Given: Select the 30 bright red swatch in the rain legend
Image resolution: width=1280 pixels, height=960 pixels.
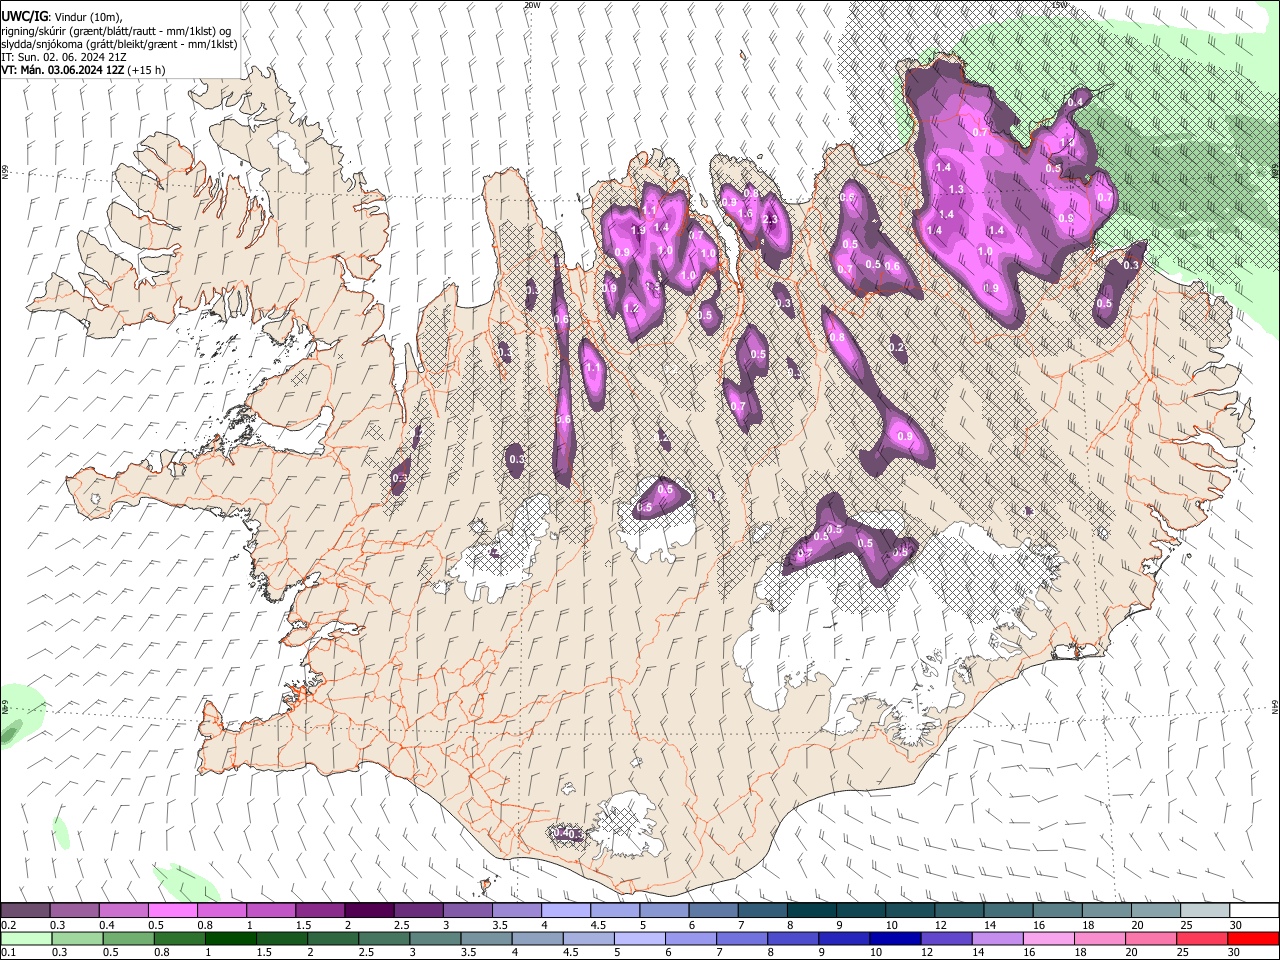Looking at the screenshot, I should pyautogui.click(x=1253, y=939).
